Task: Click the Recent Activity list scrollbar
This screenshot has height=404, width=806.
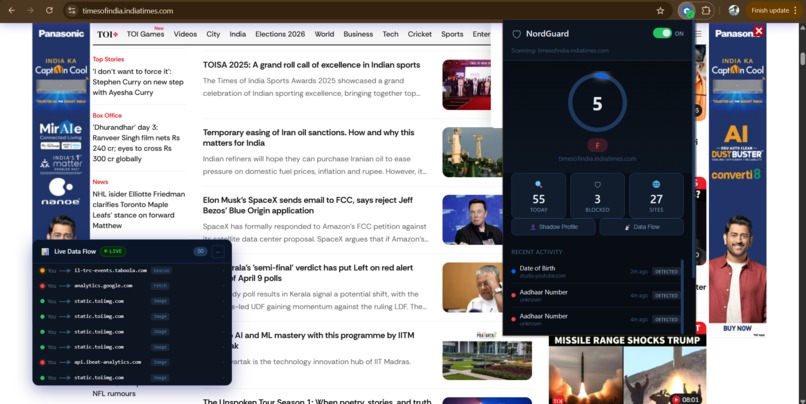Action: (x=682, y=296)
